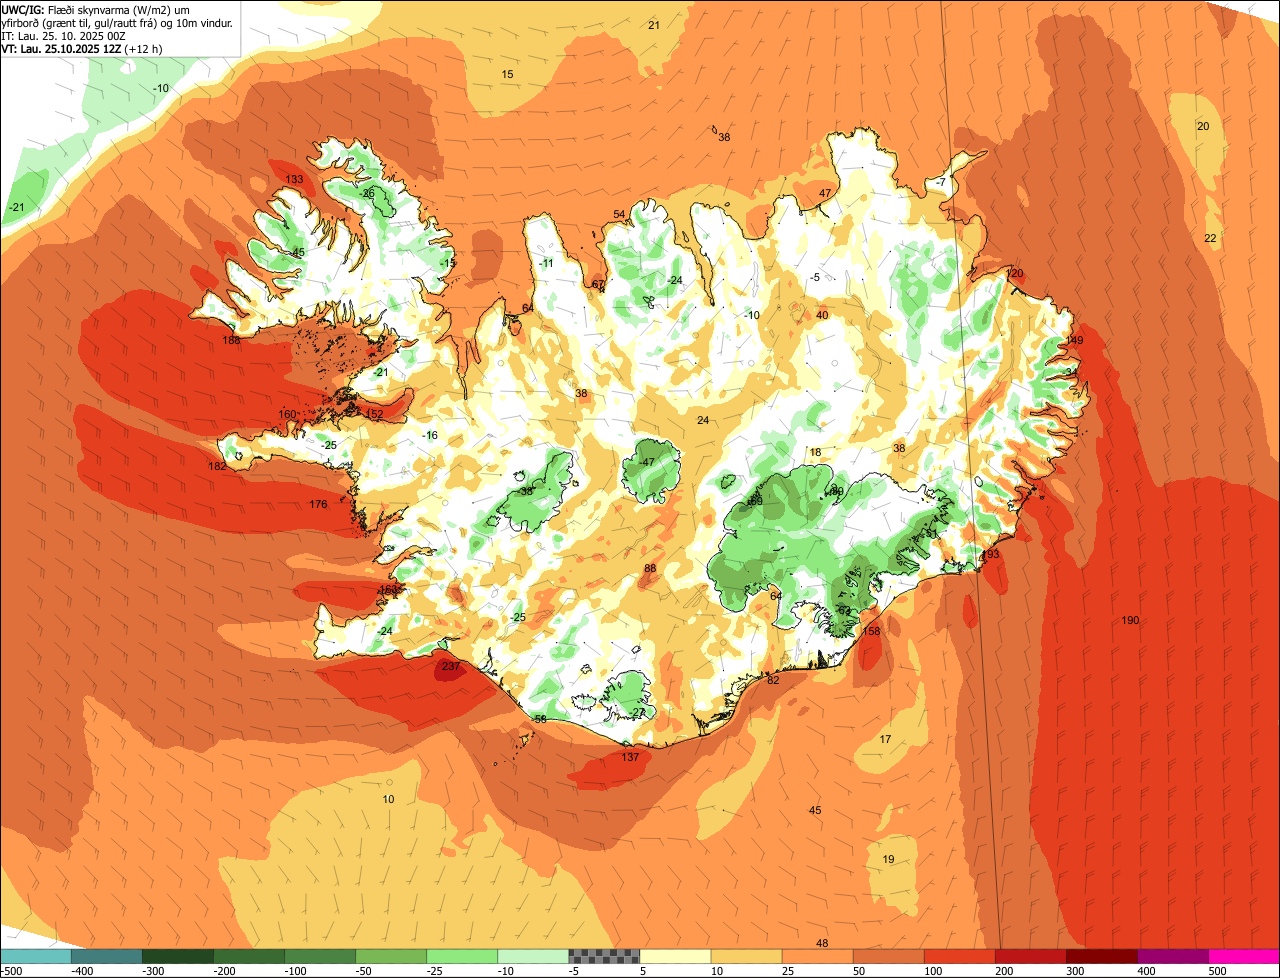The width and height of the screenshot is (1280, 978).
Task: Click the map value "193" on the southeast coast
Action: (991, 554)
